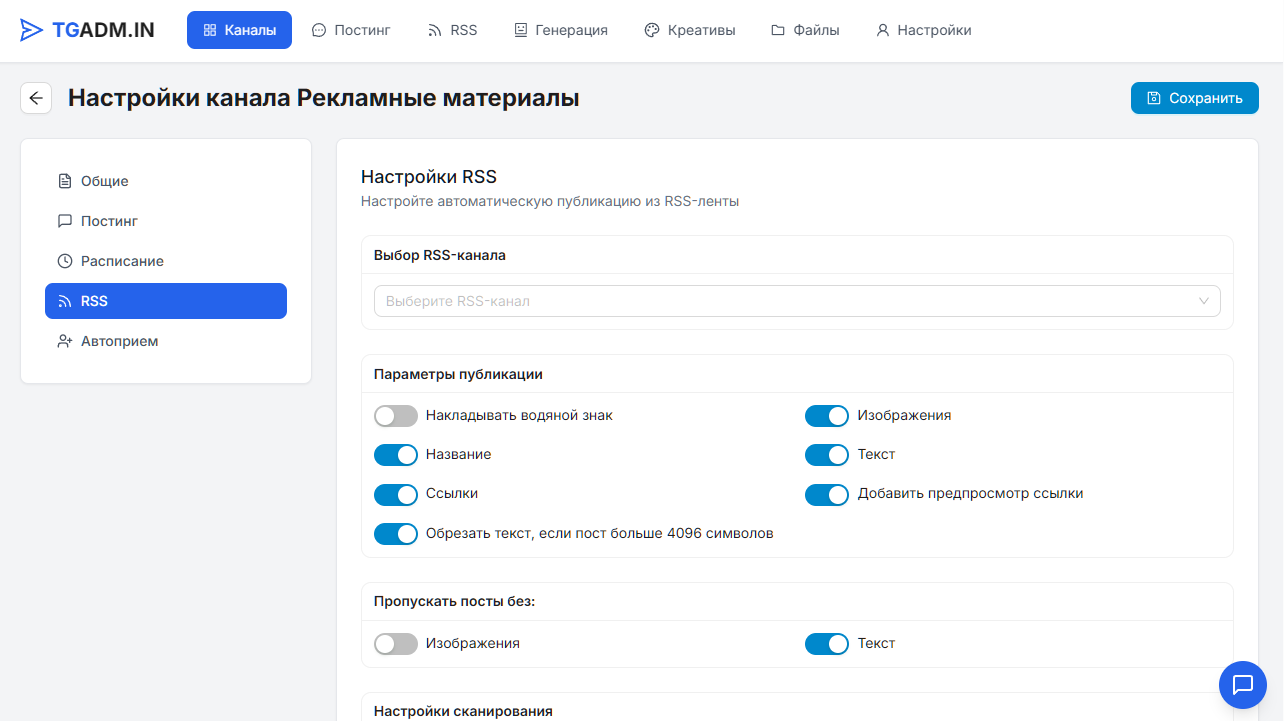The width and height of the screenshot is (1284, 721).
Task: Enable skipping posts without Изображения
Action: point(396,644)
